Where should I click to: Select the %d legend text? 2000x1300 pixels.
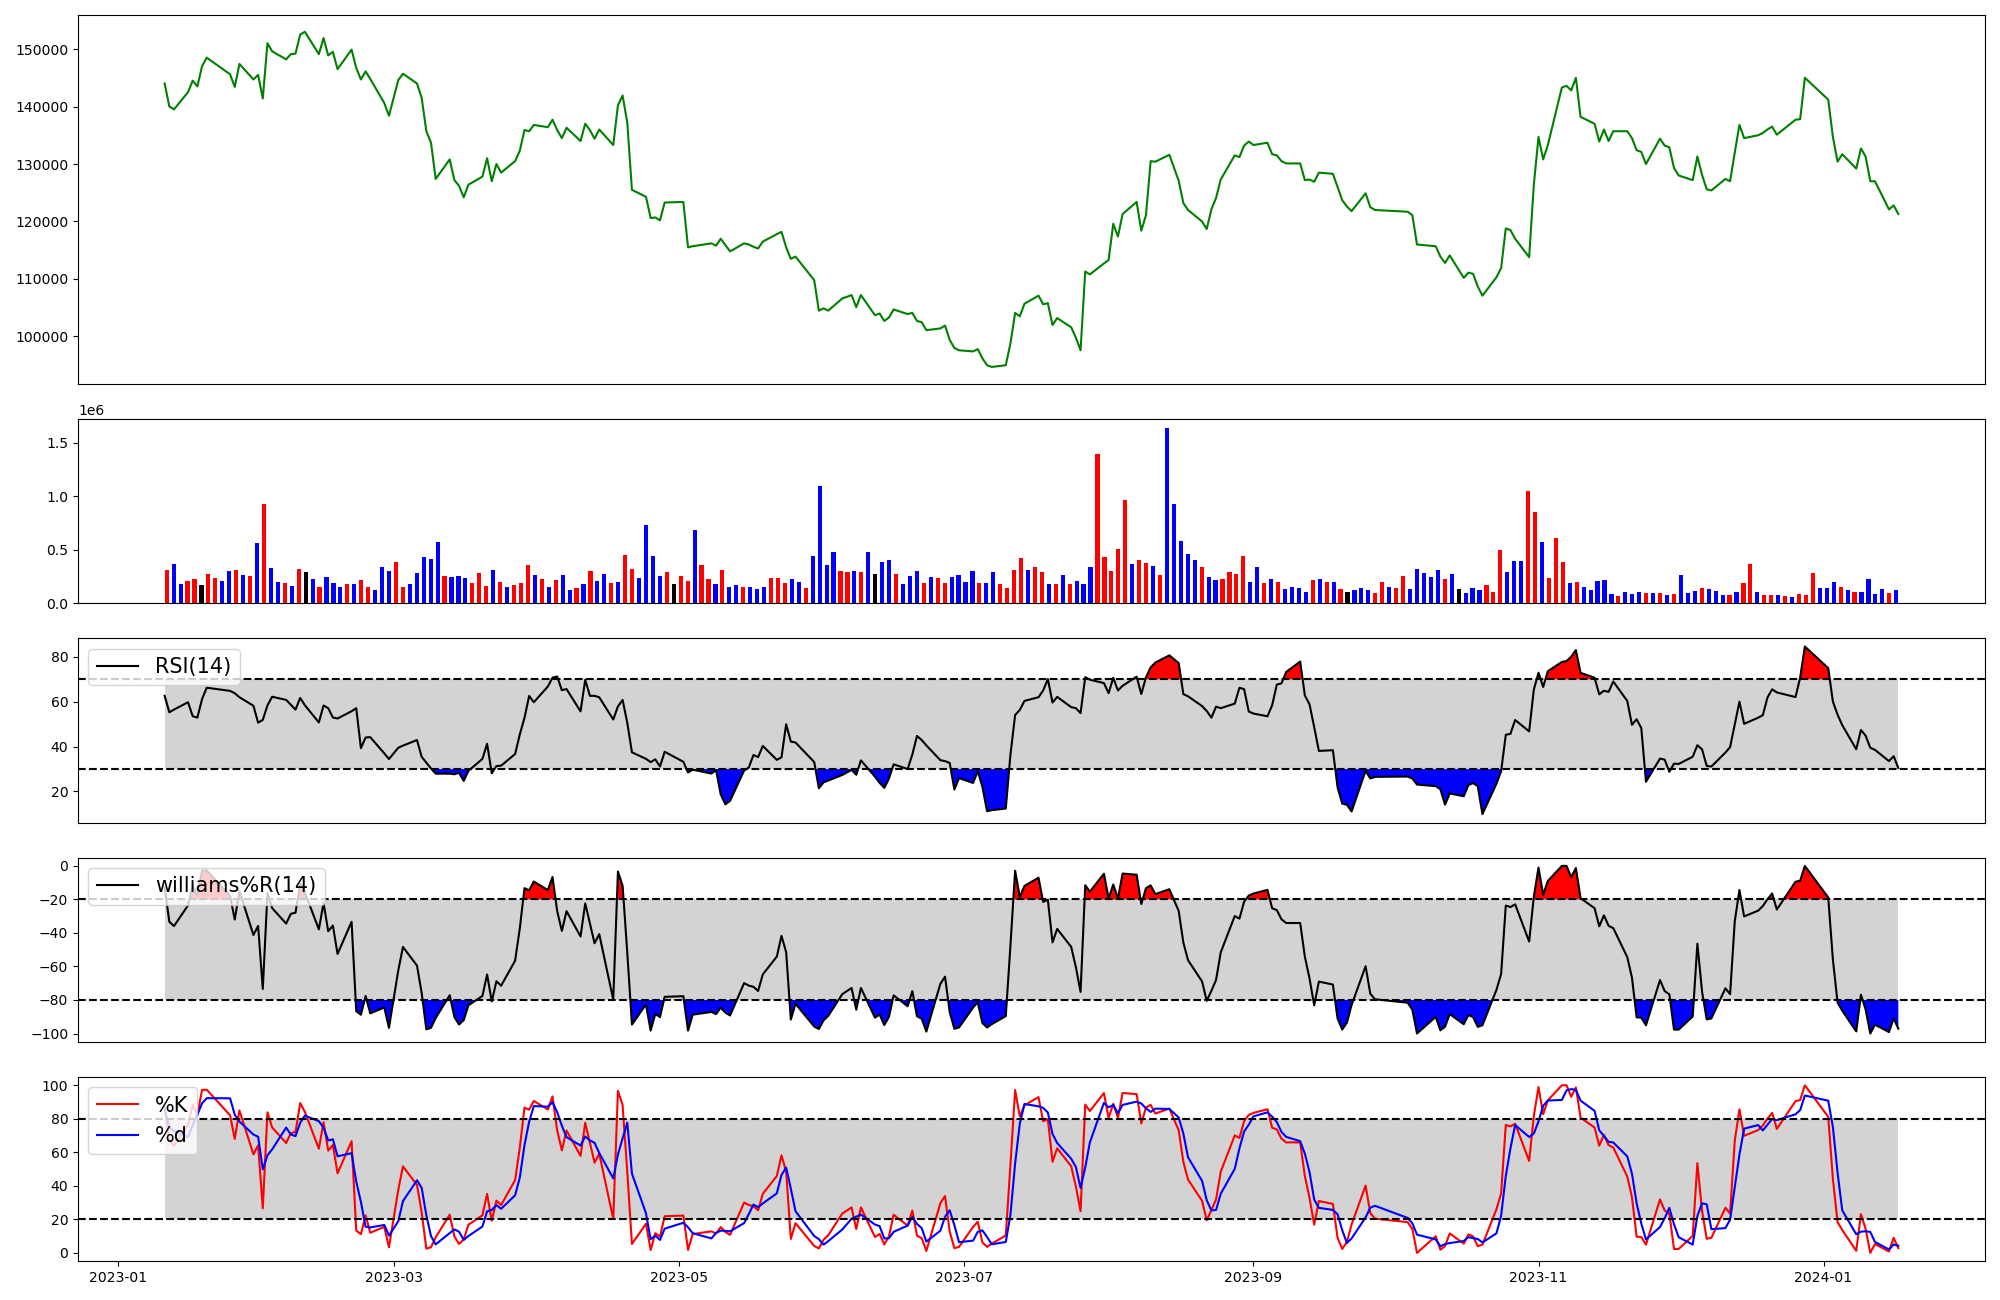171,1135
